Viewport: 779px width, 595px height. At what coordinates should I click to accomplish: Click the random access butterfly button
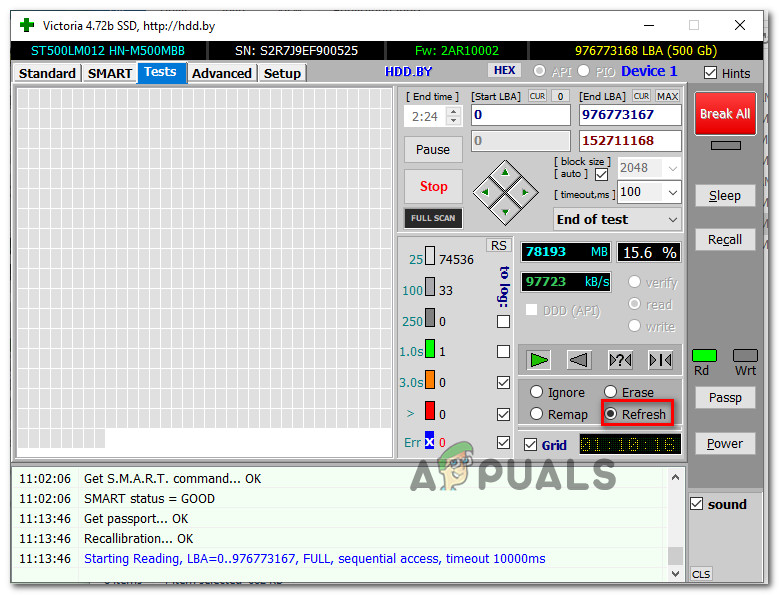pyautogui.click(x=620, y=359)
